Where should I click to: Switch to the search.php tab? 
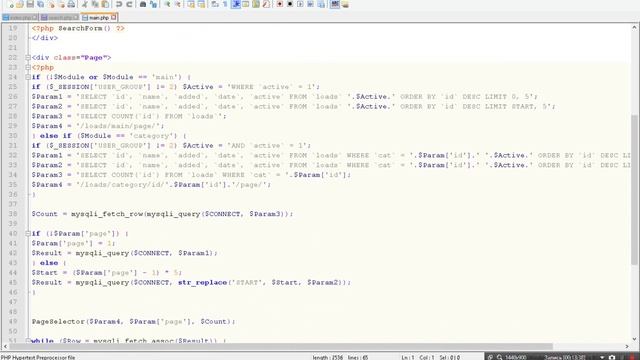(60, 18)
